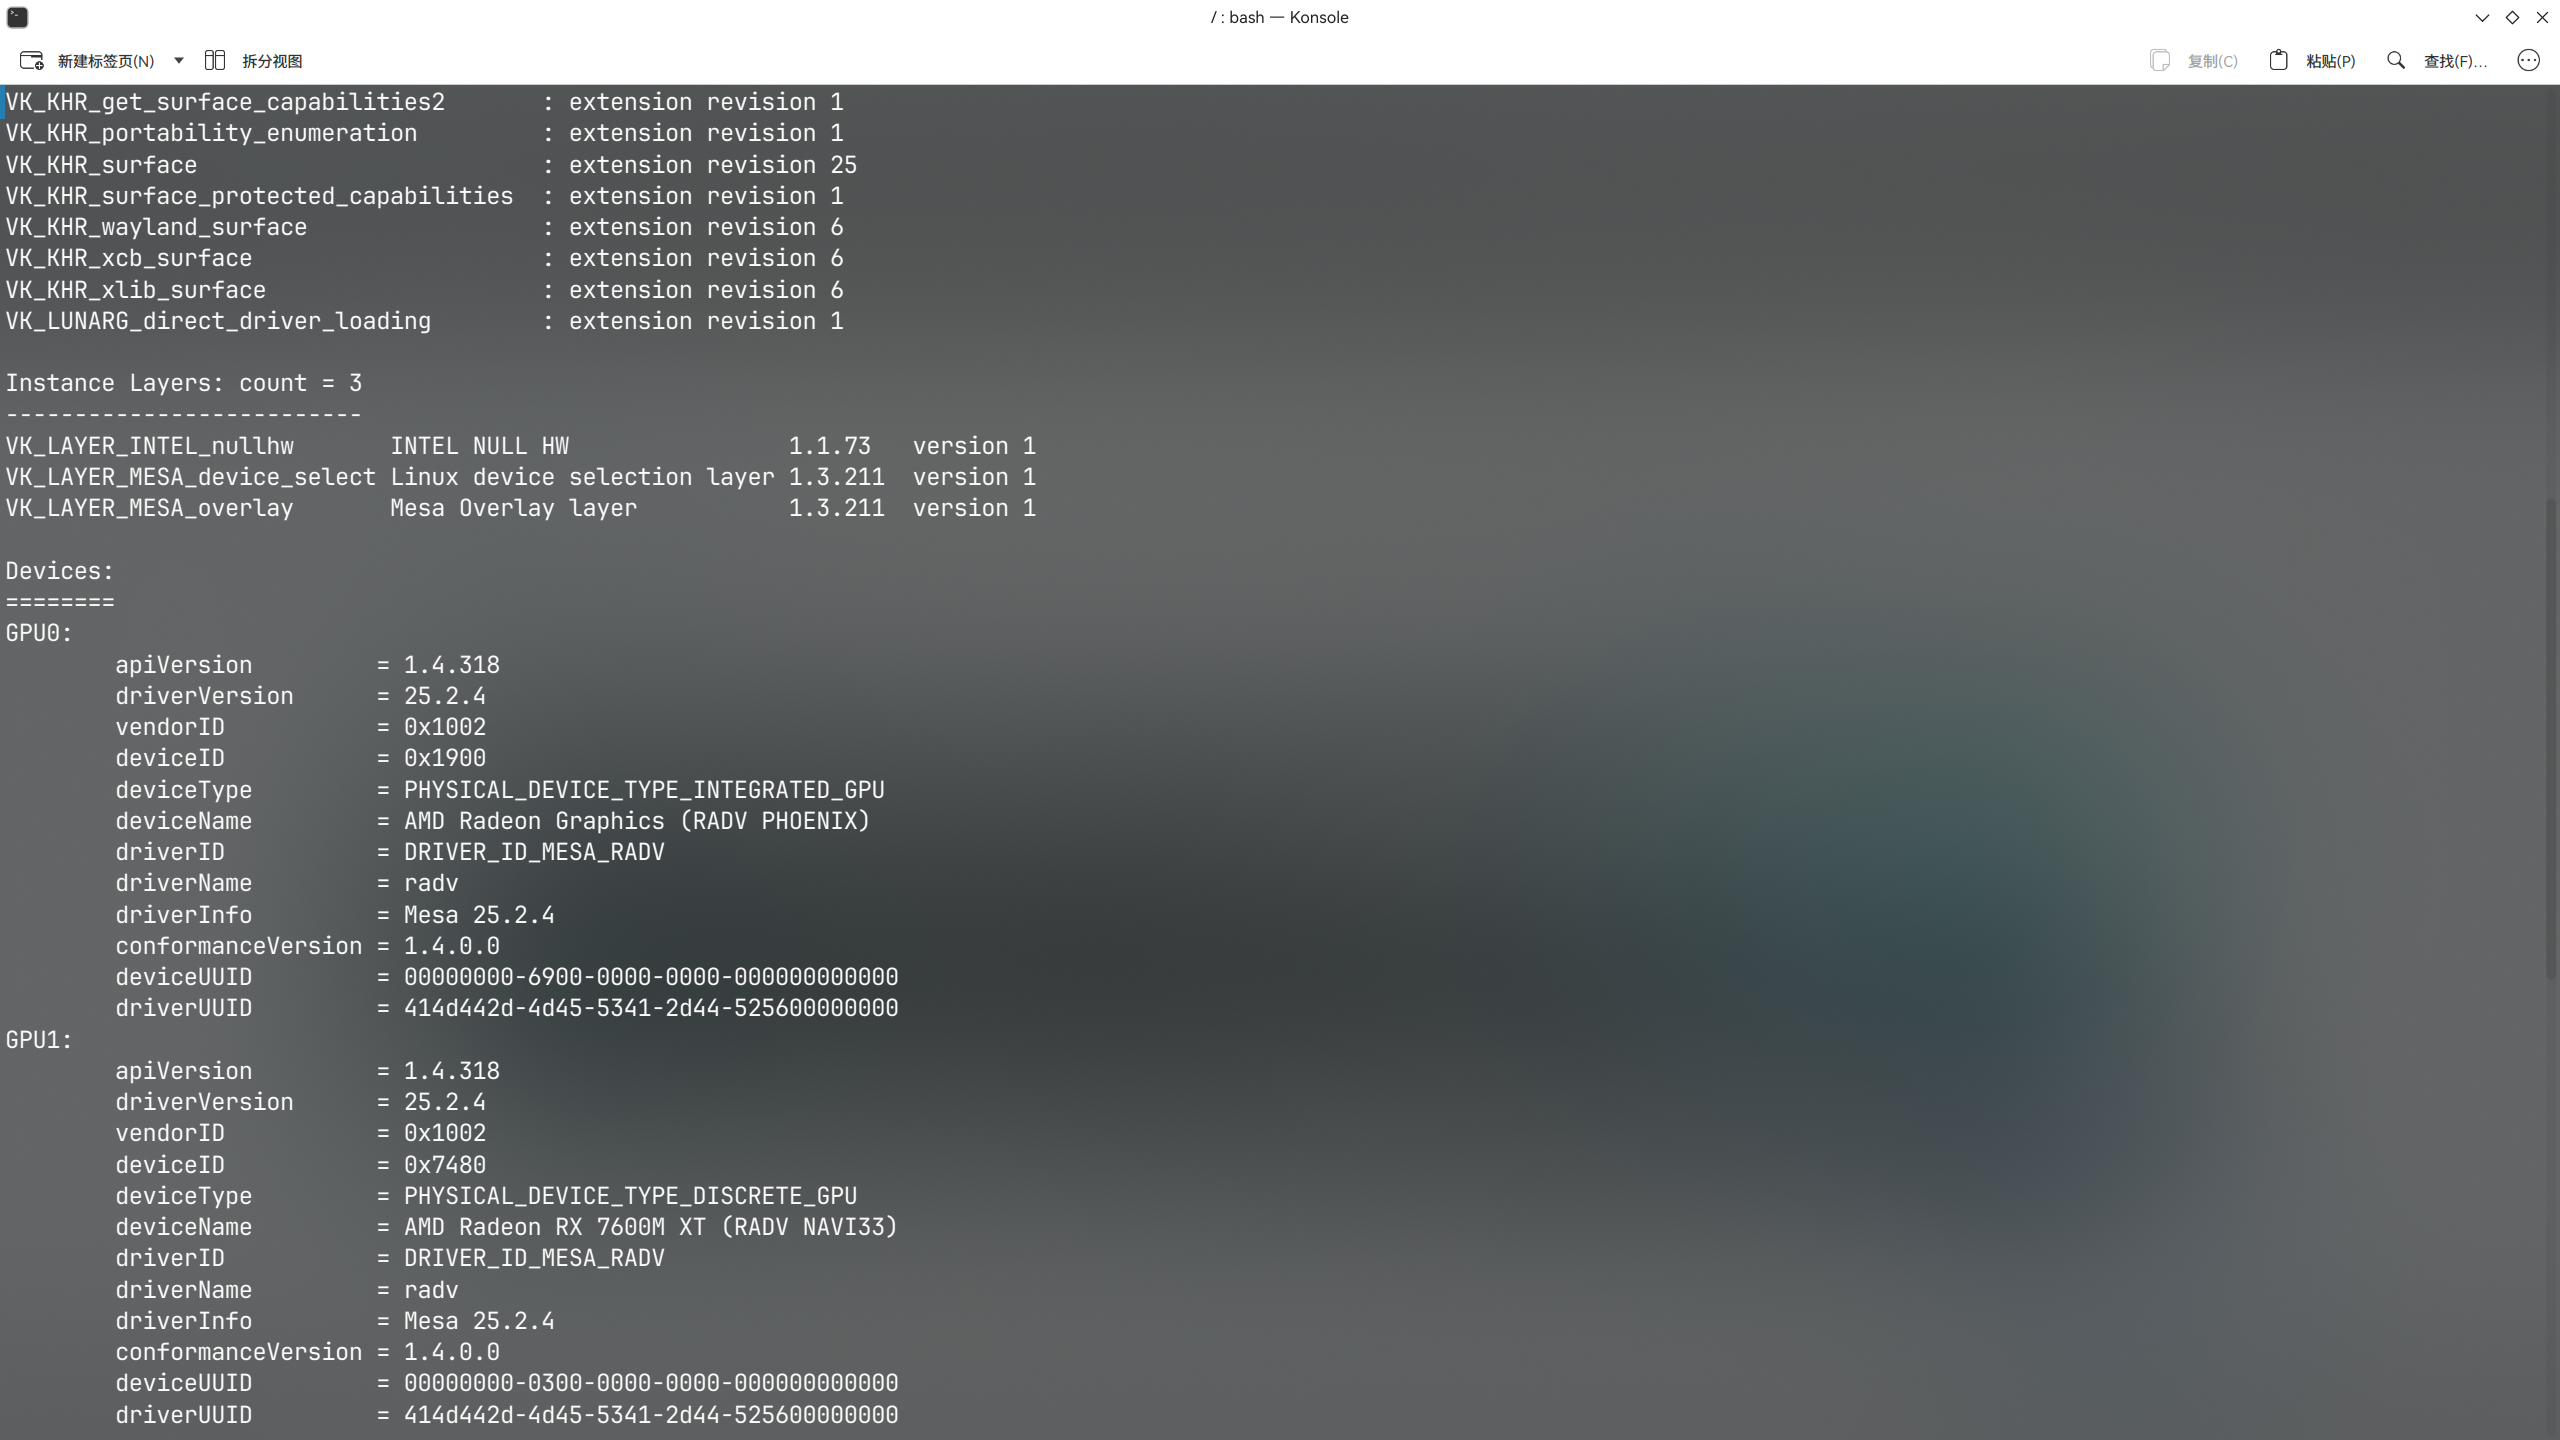This screenshot has height=1440, width=2560.
Task: Click deviceID value 0x1900
Action: click(x=445, y=758)
